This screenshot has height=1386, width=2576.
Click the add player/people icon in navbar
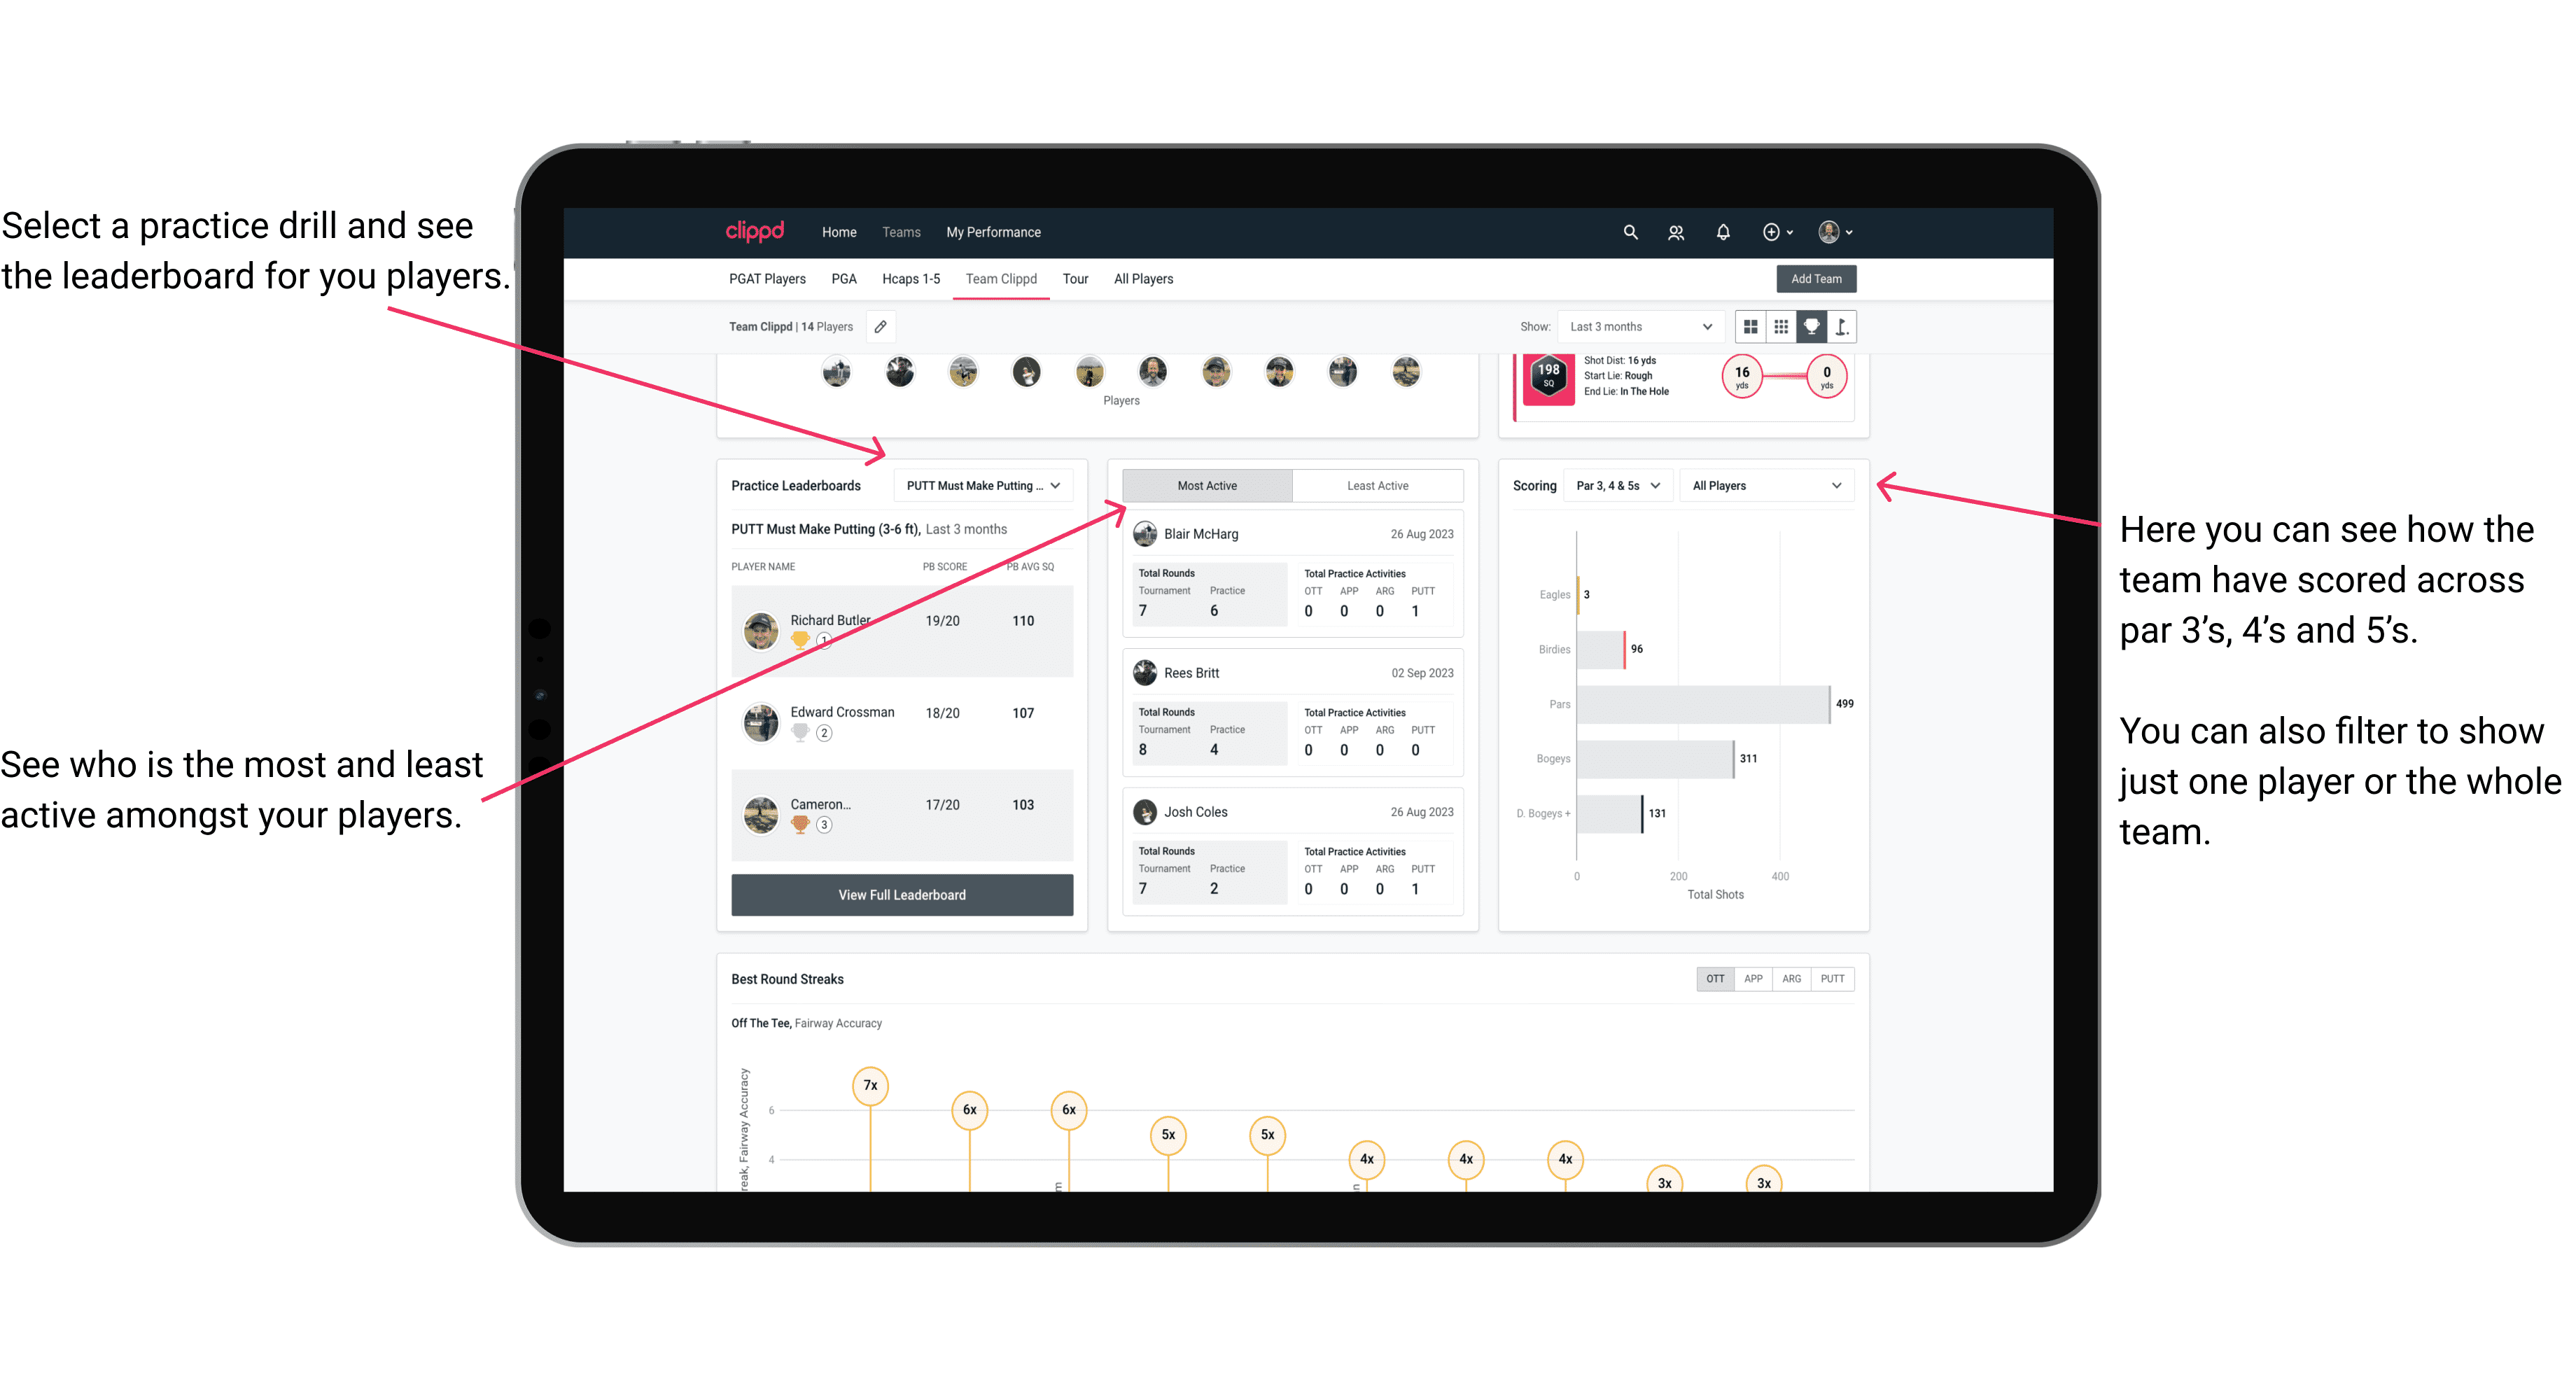coord(1677,230)
